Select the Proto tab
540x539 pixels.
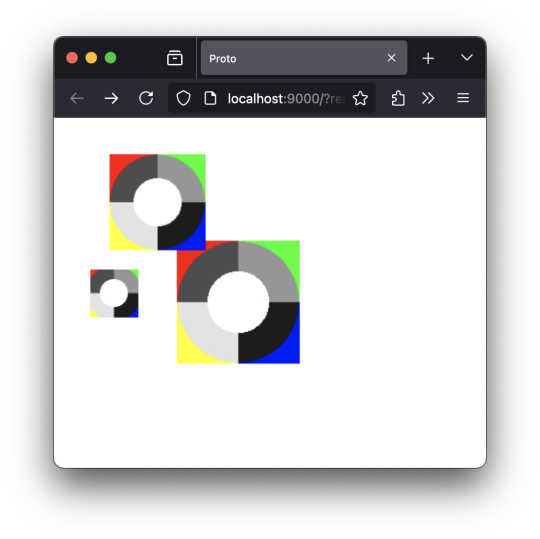(304, 58)
